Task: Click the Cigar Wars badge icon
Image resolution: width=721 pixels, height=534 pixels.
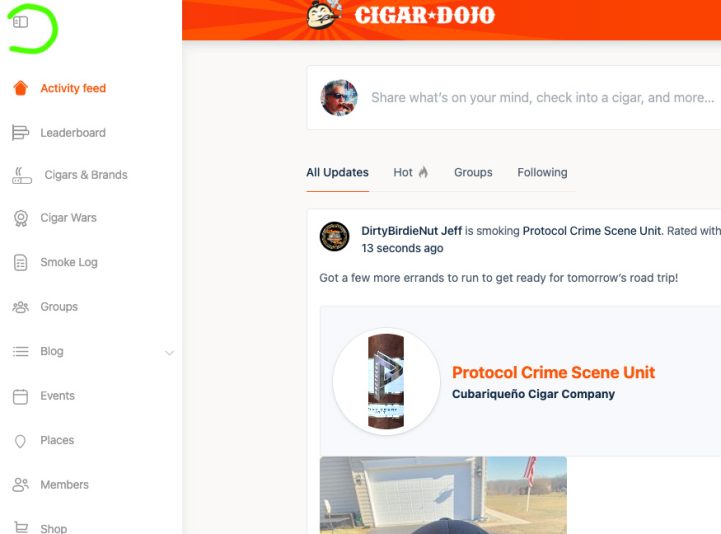Action: point(21,218)
